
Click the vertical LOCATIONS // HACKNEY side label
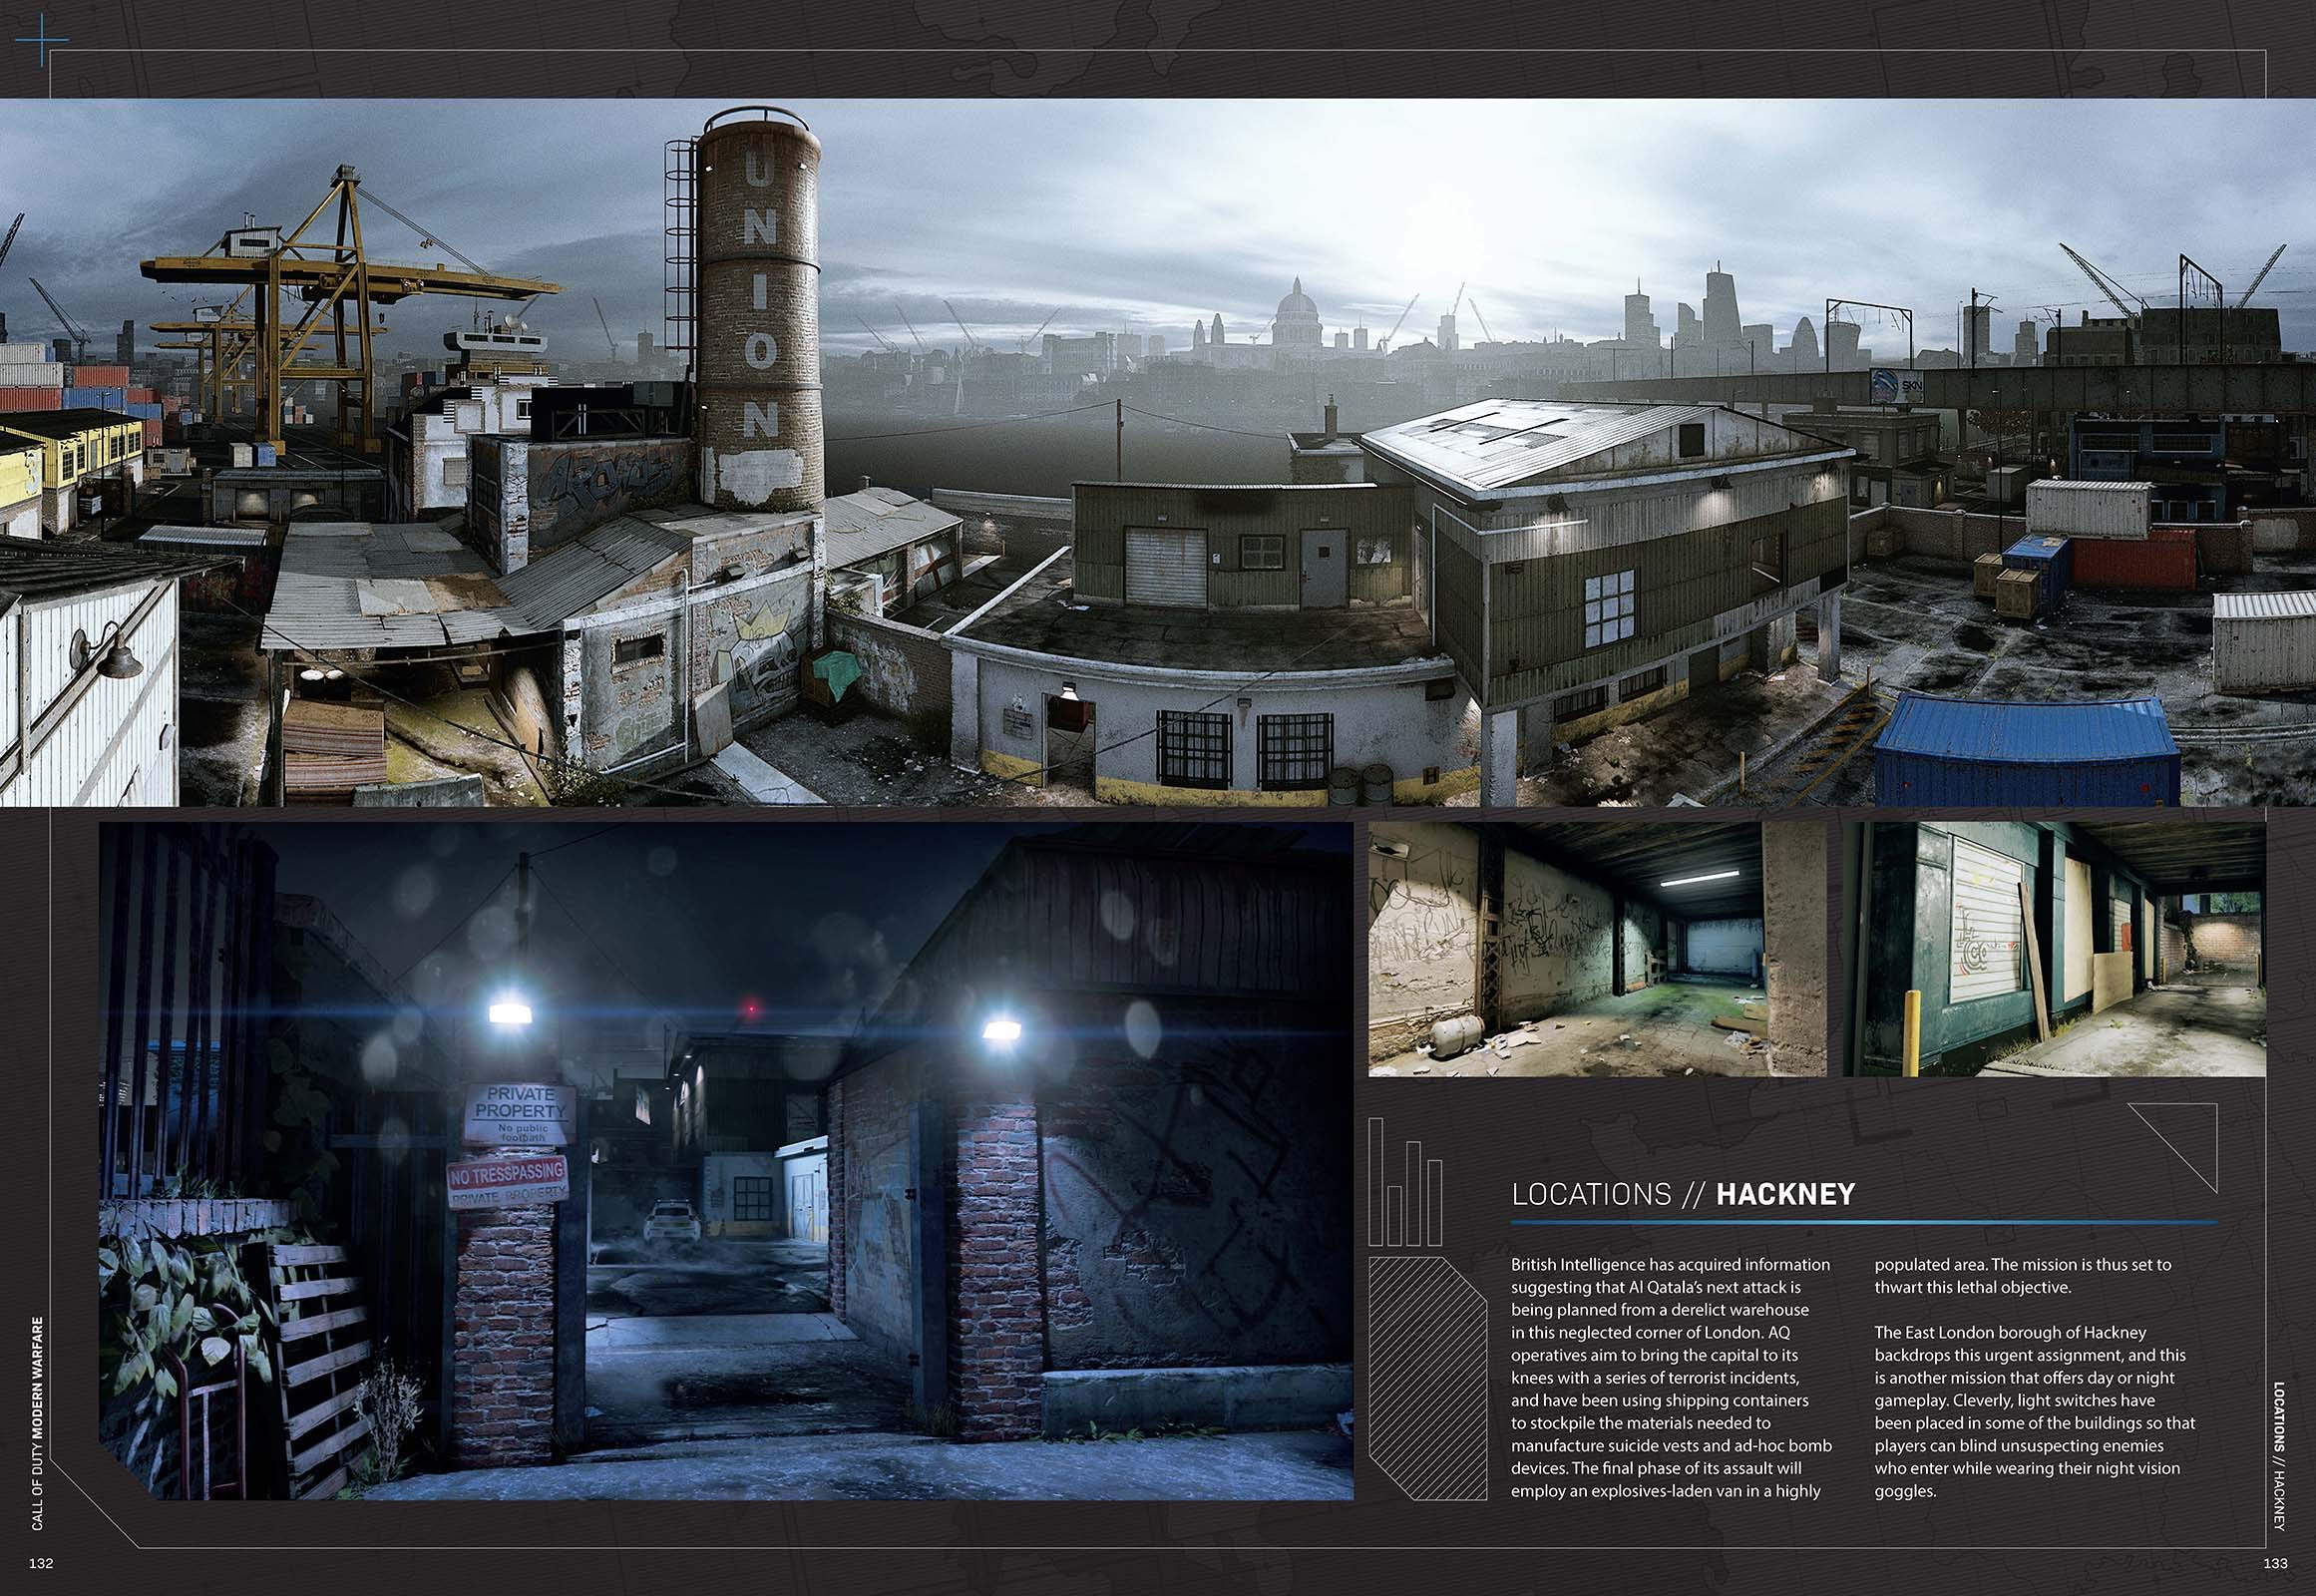tap(2279, 1456)
